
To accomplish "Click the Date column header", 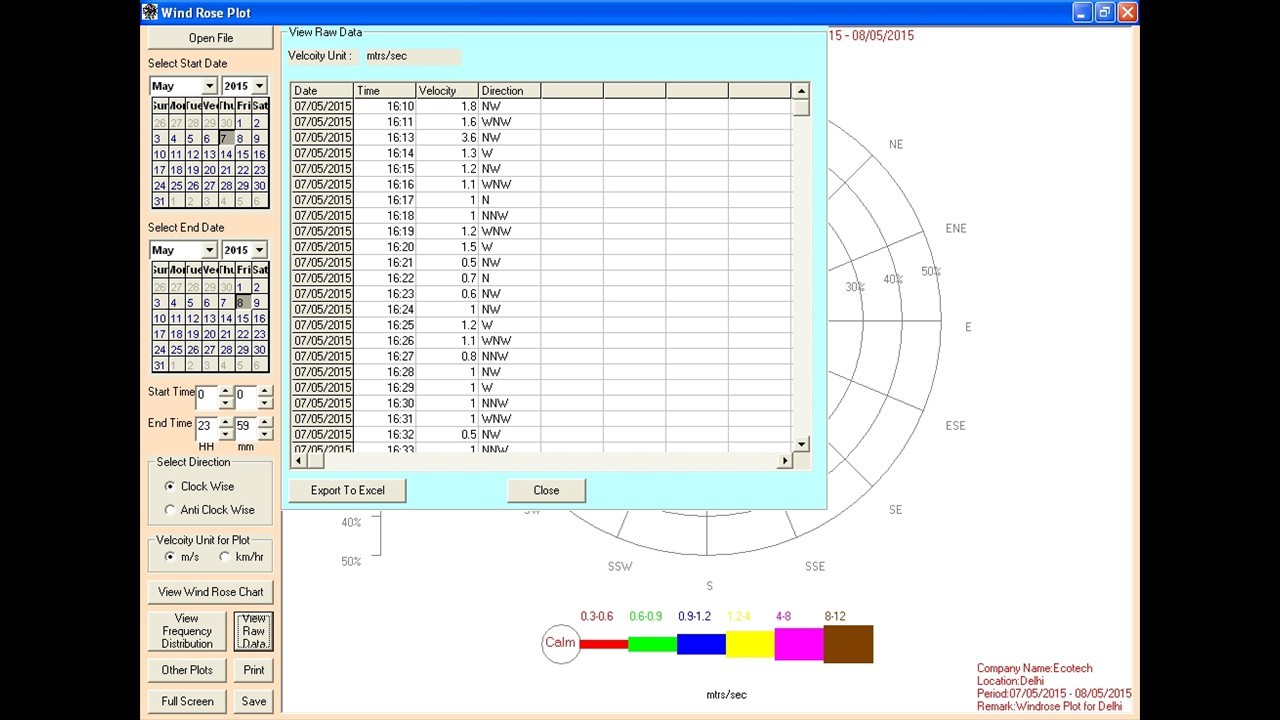I will [x=322, y=90].
